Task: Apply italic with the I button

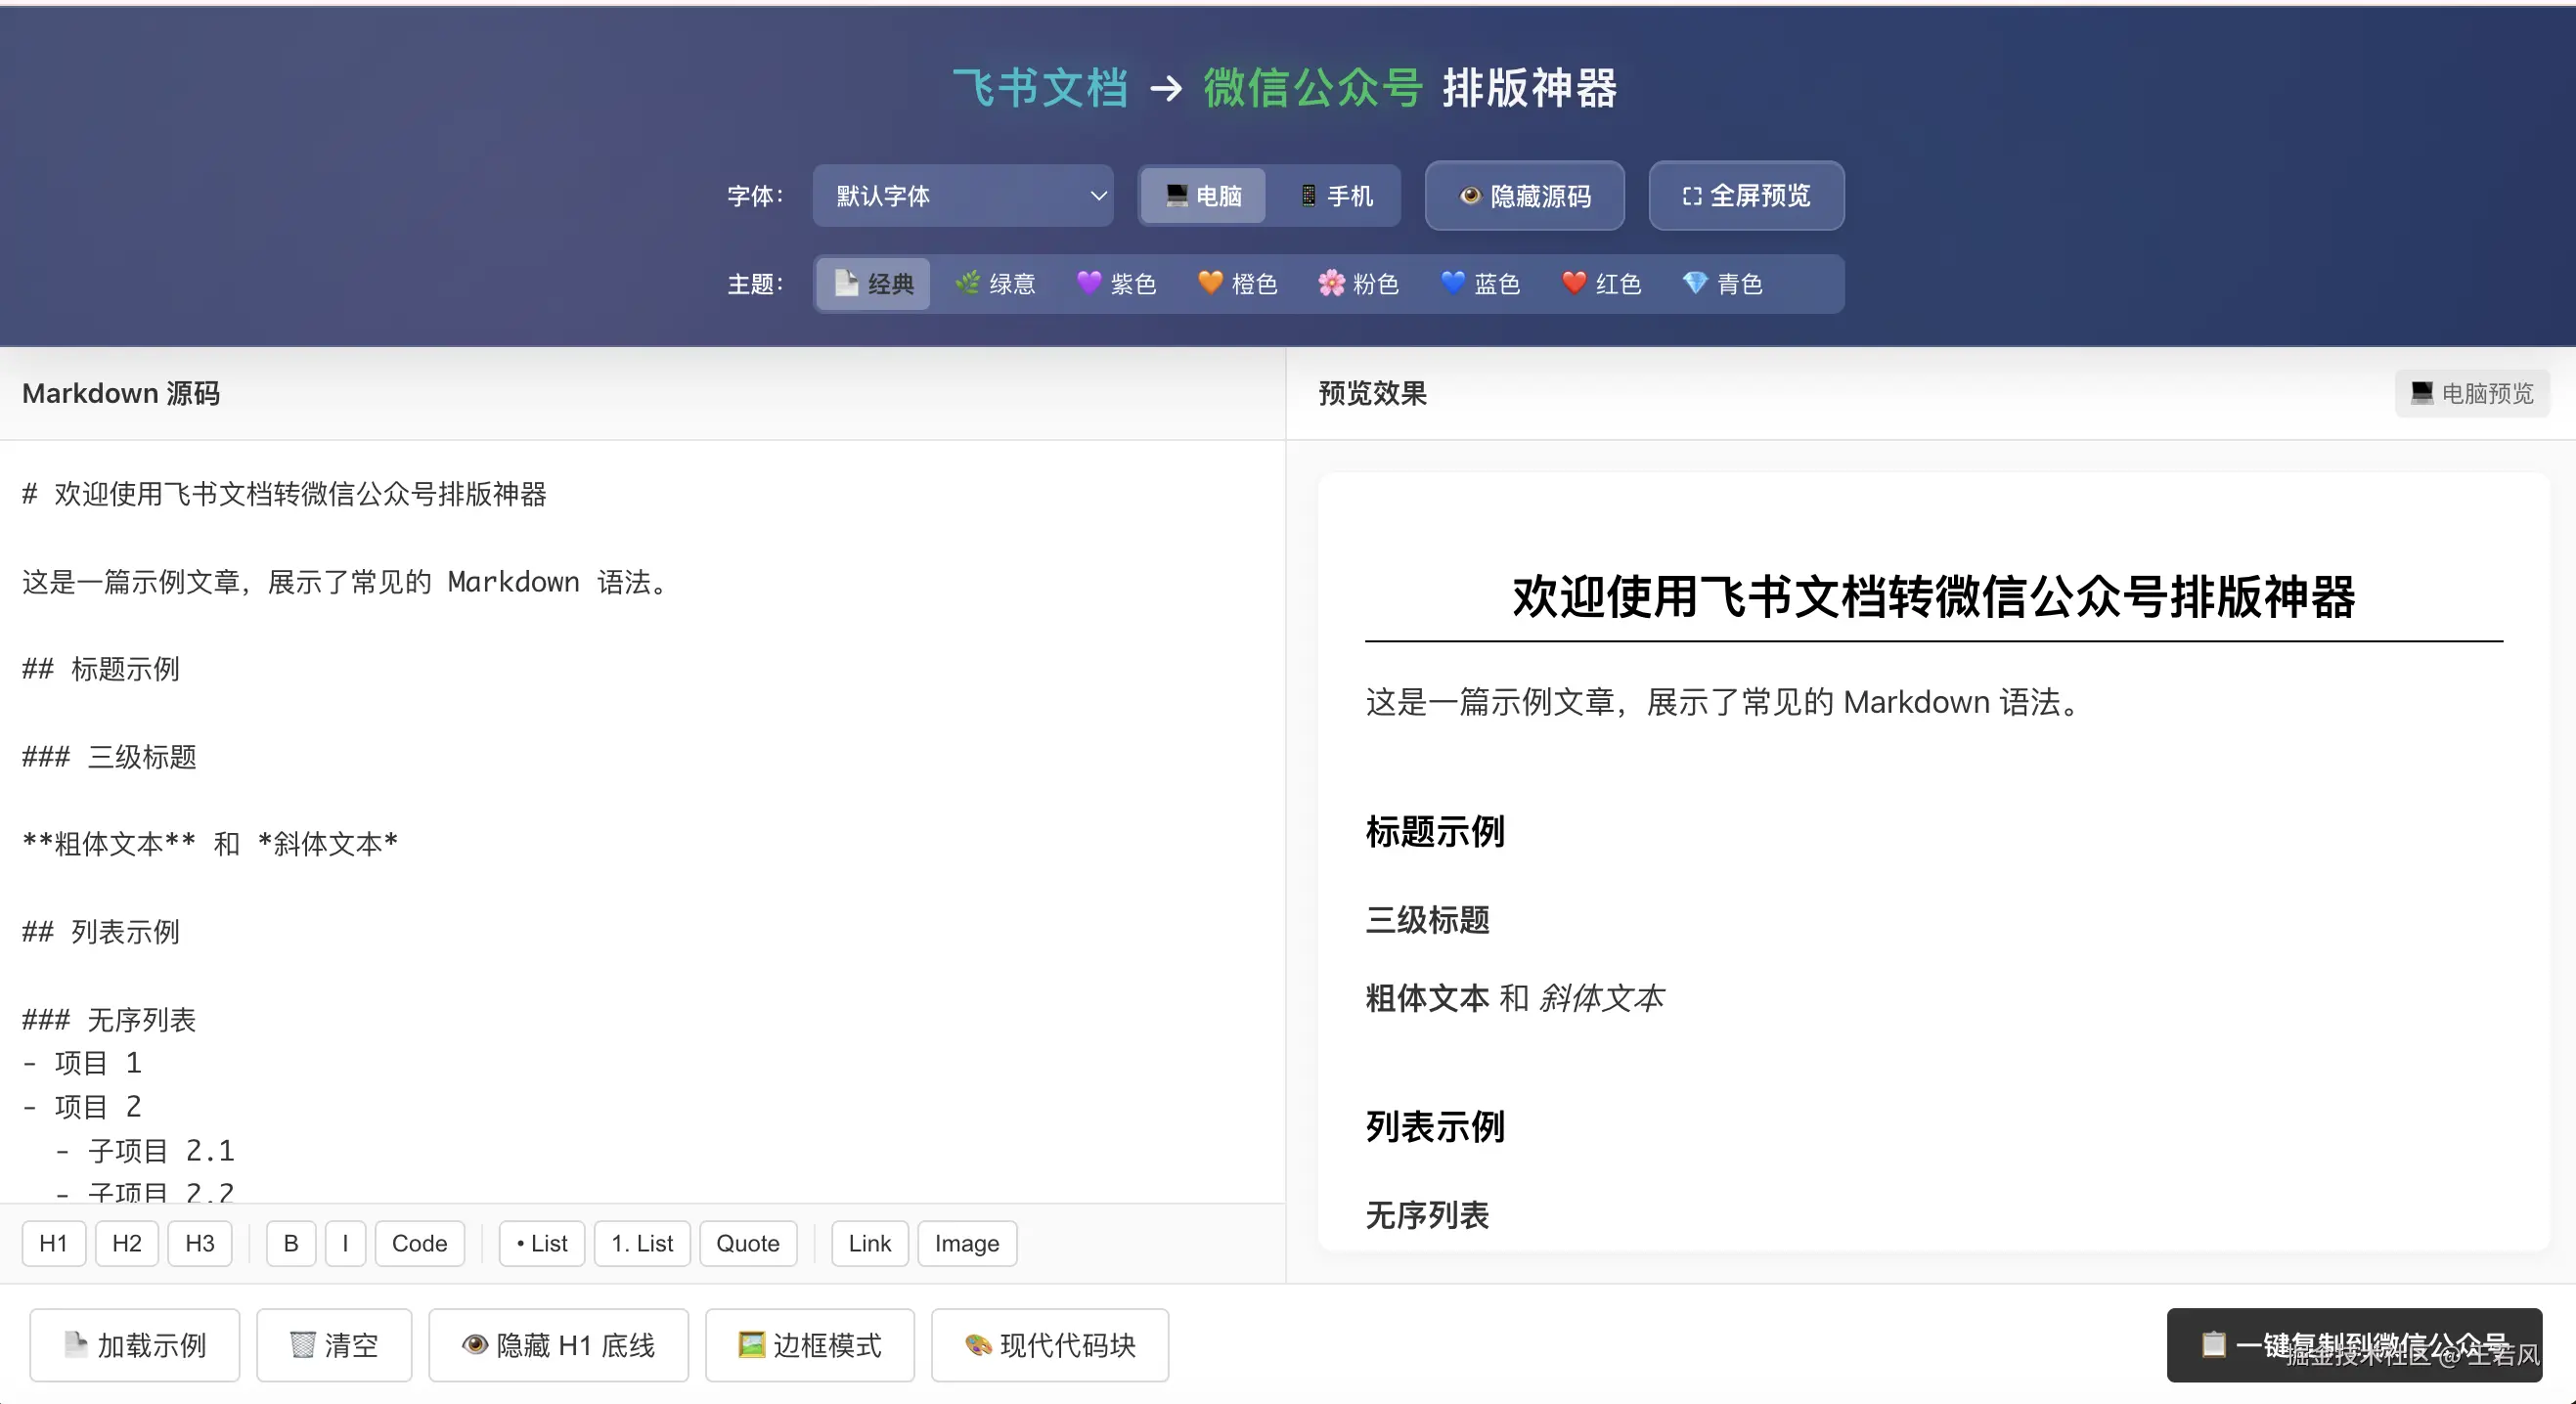Action: [x=345, y=1243]
